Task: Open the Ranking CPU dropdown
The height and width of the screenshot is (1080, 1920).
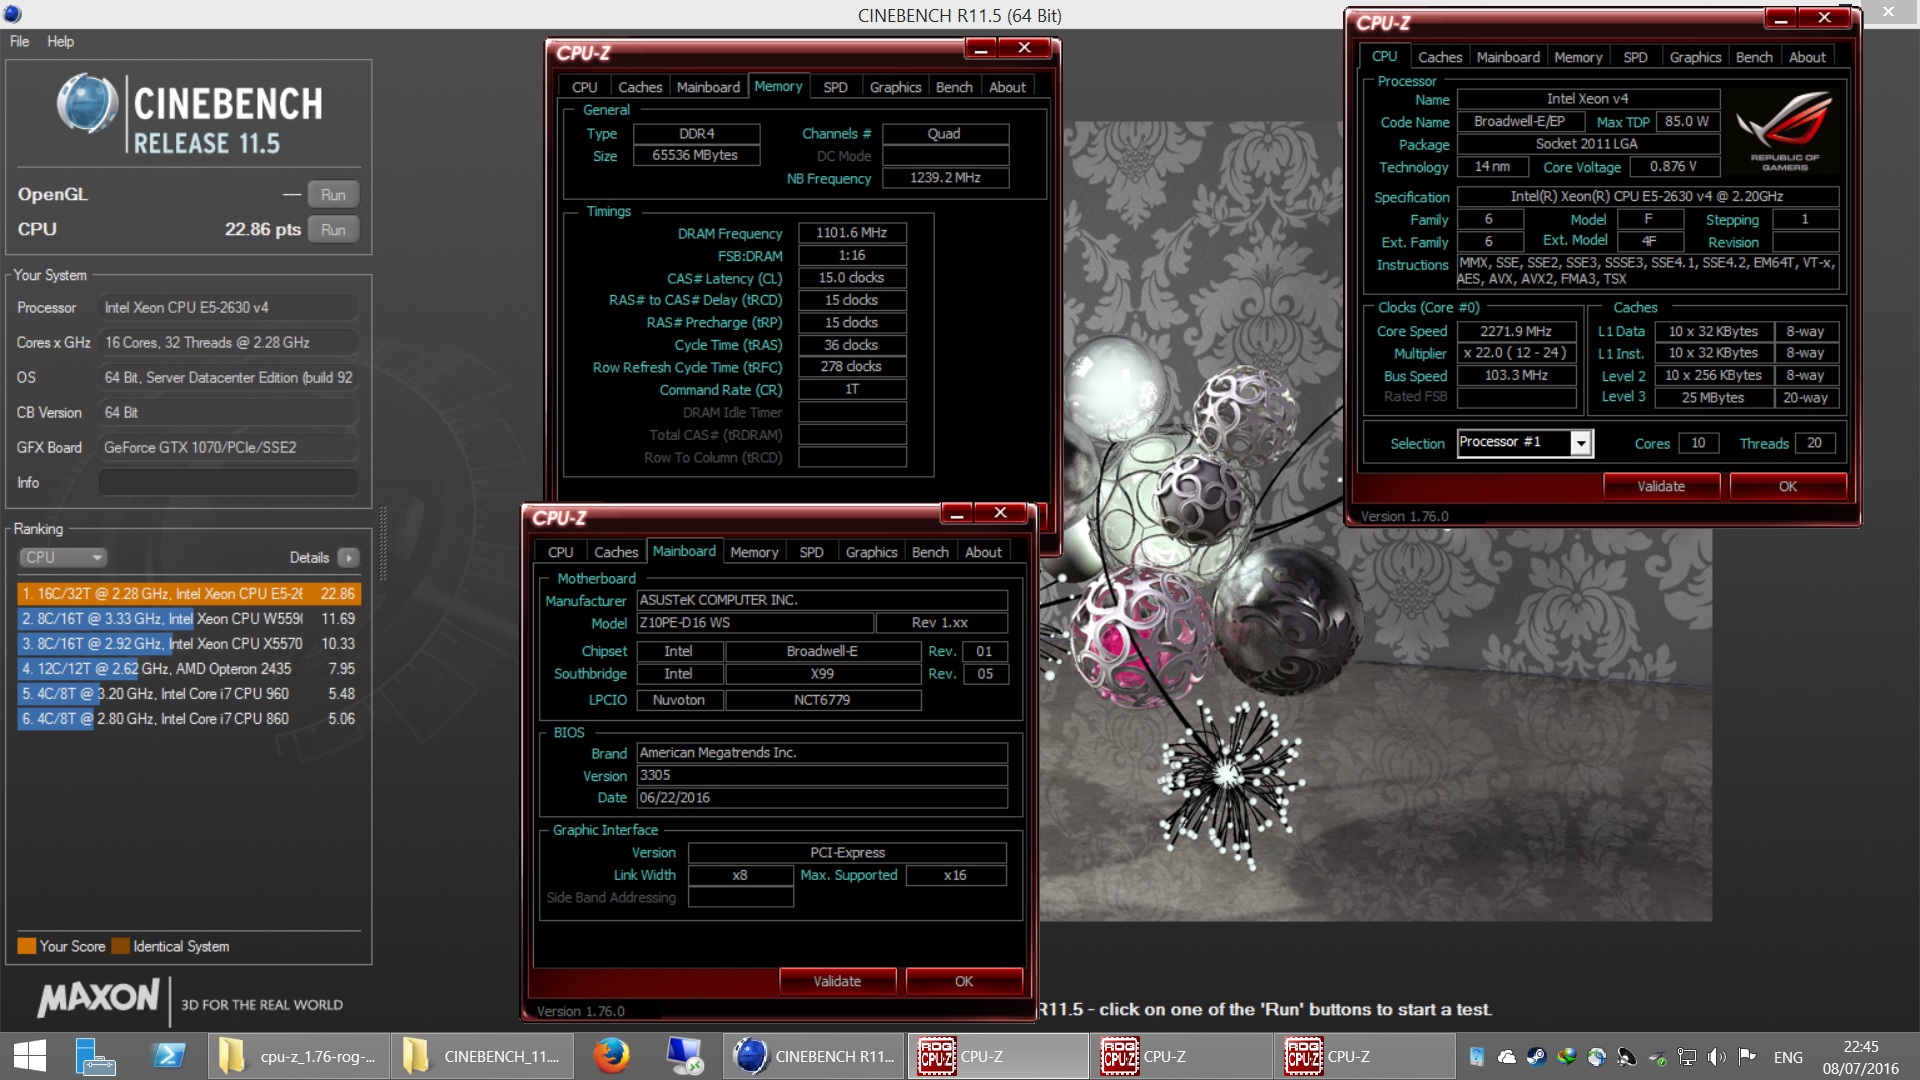Action: click(62, 558)
